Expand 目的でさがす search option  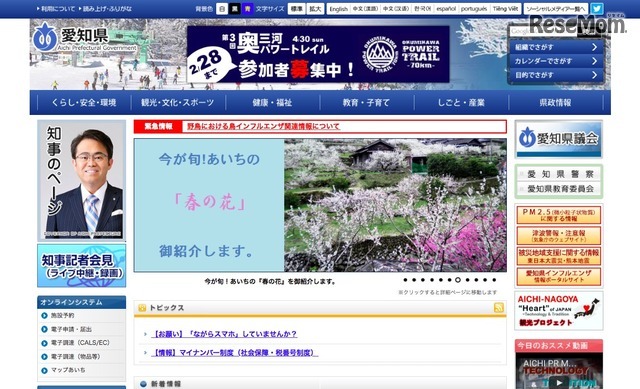coord(556,75)
